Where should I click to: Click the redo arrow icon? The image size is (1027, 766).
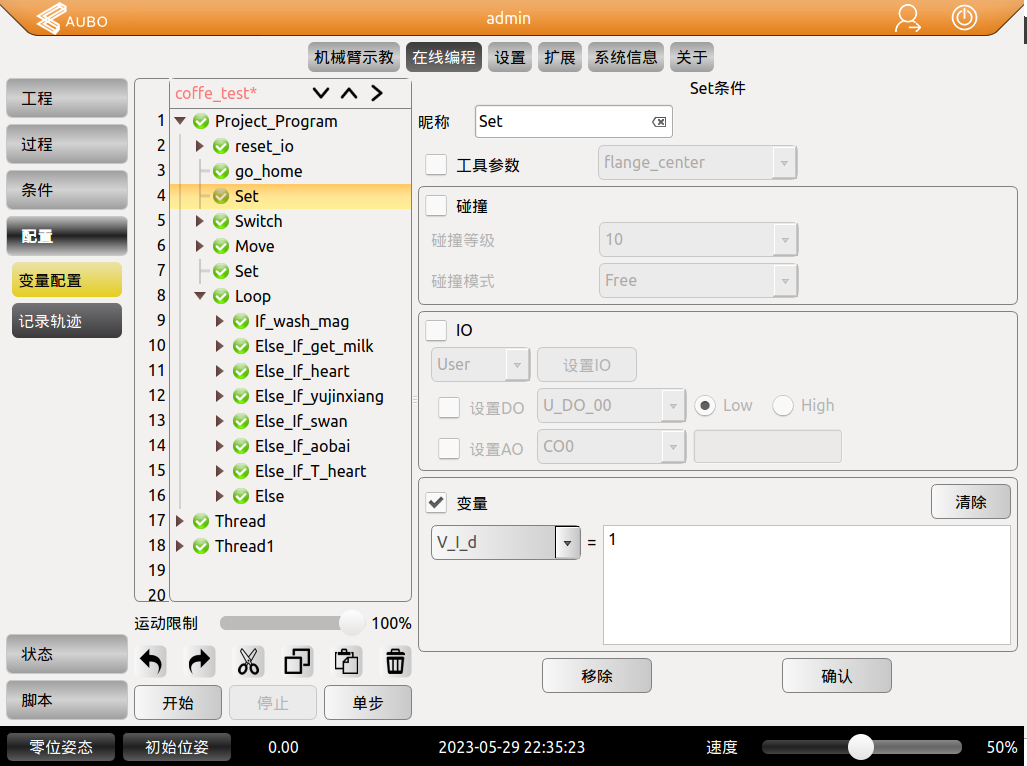200,661
